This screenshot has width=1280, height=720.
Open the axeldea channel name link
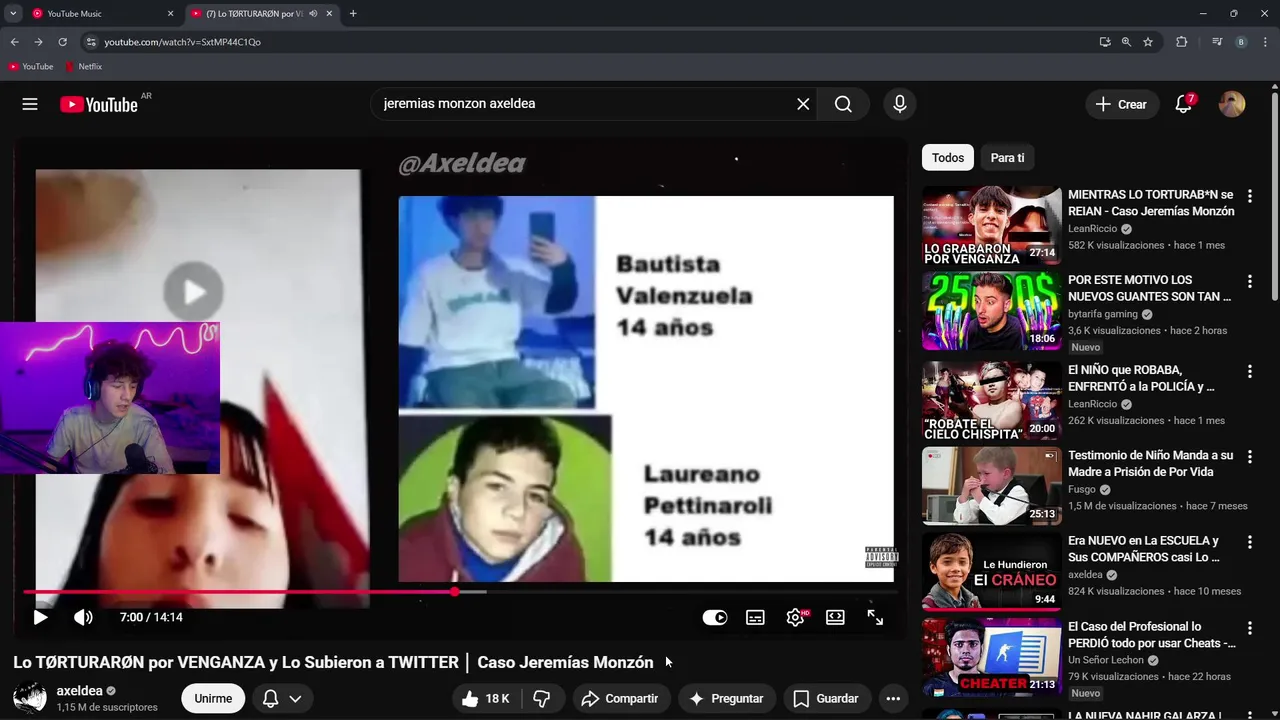tap(79, 691)
